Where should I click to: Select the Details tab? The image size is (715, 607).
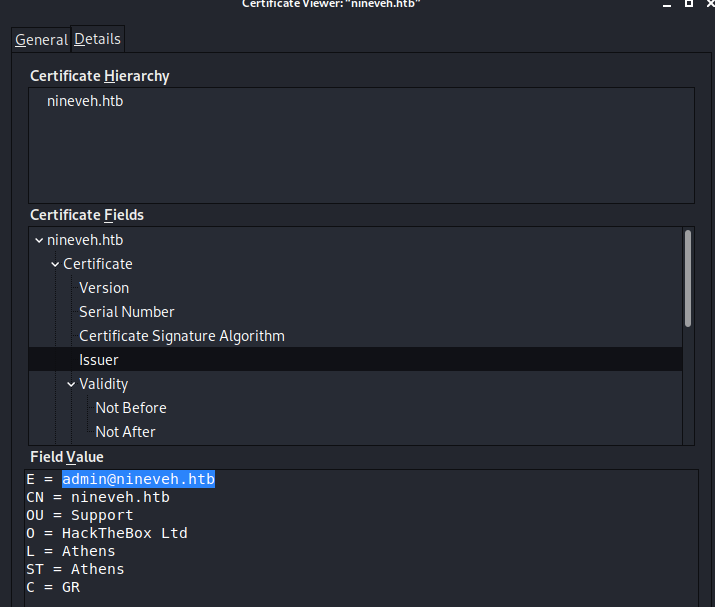pyautogui.click(x=97, y=39)
